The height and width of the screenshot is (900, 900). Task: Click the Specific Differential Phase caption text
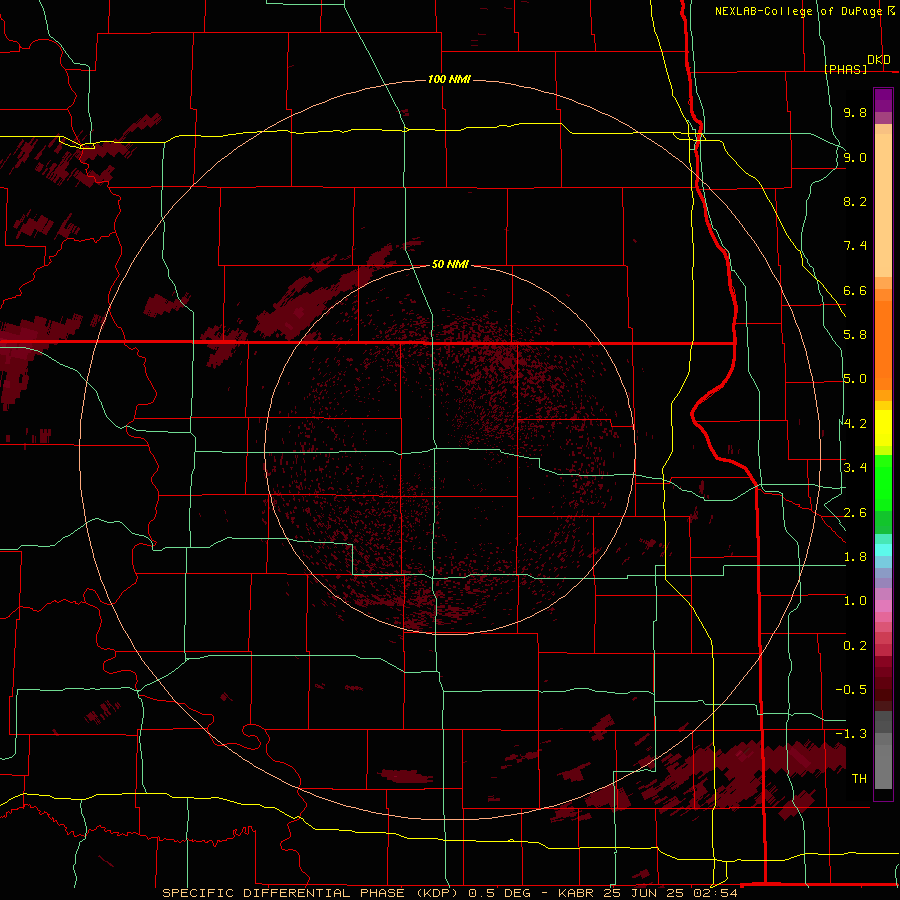pos(449,893)
